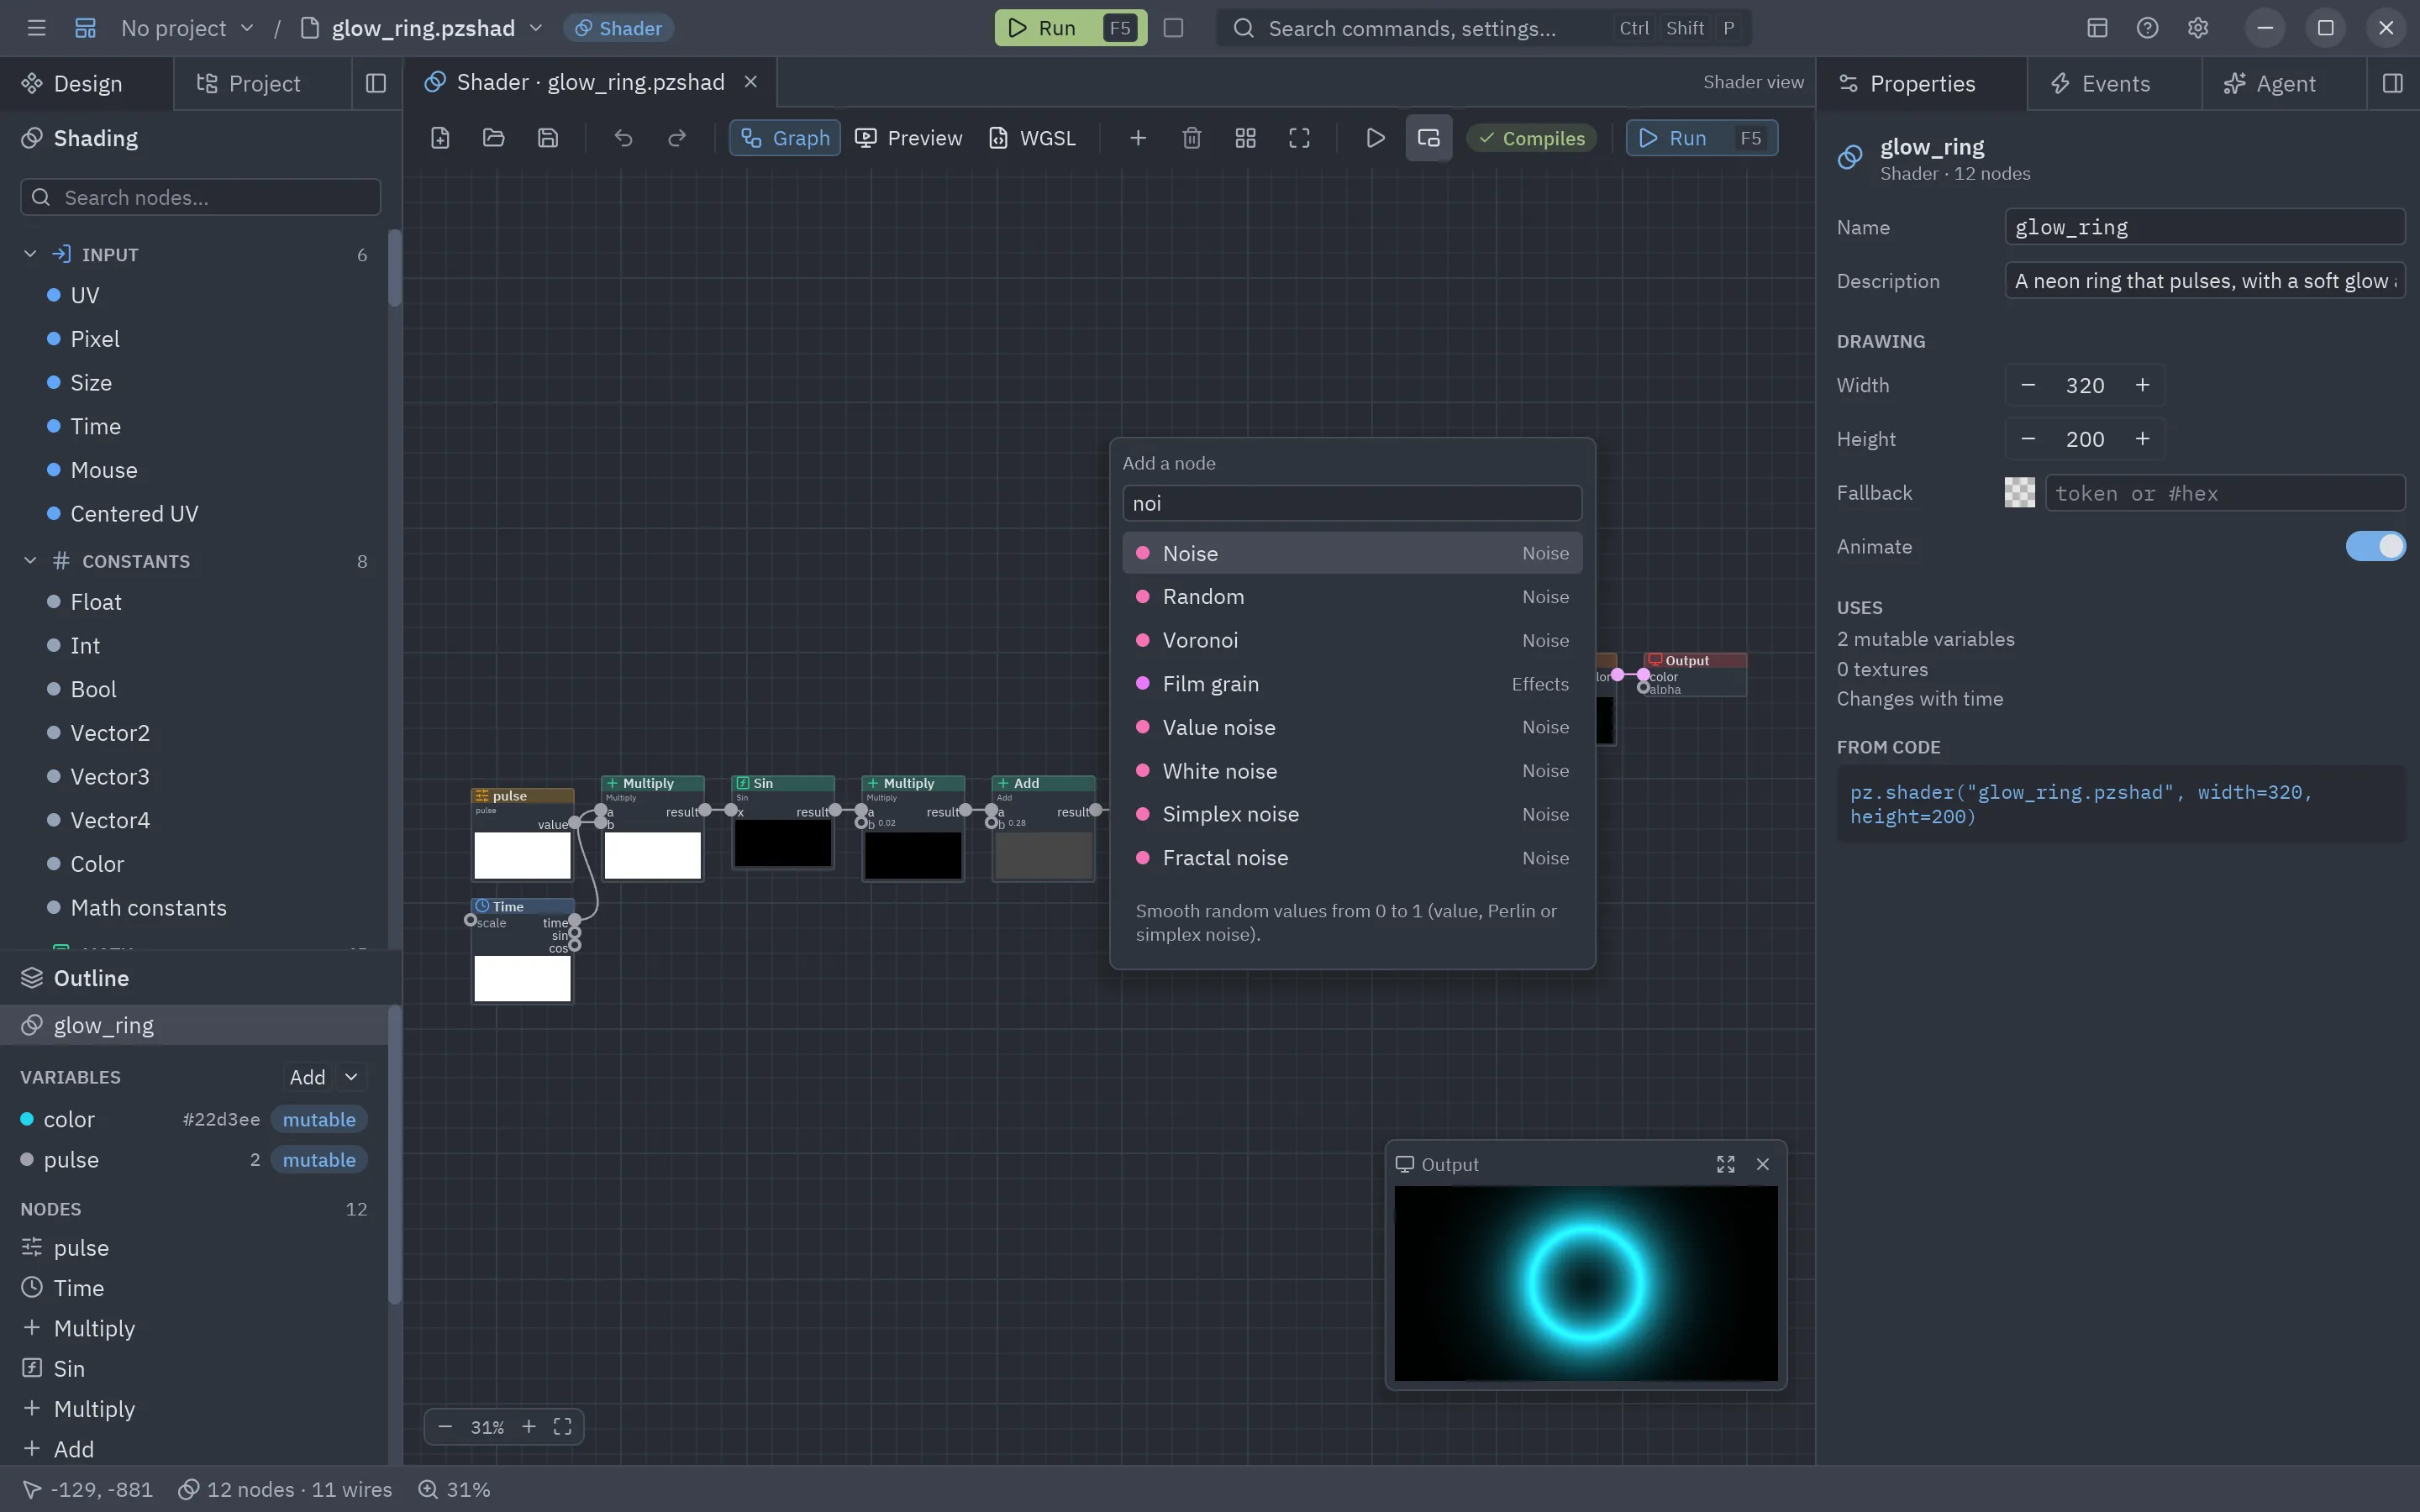Screen dimensions: 2420x1512
Task: Click the new shader file icon
Action: pyautogui.click(x=440, y=138)
